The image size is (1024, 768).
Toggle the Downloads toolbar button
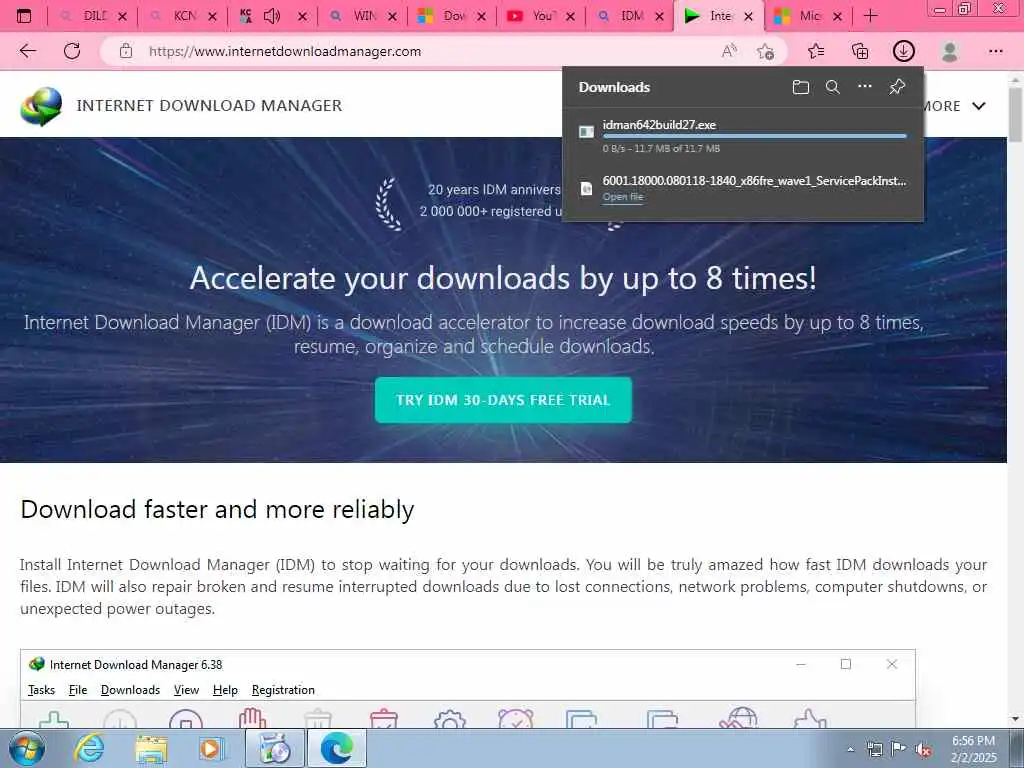(904, 51)
